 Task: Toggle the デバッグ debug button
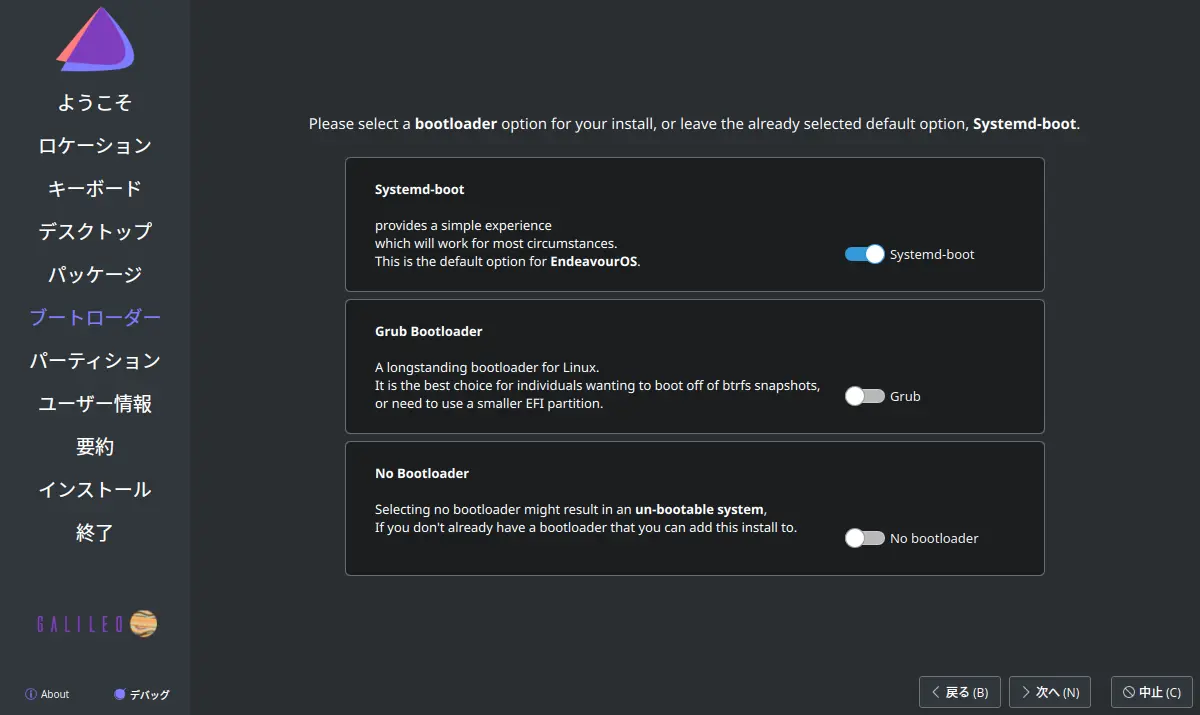(142, 694)
